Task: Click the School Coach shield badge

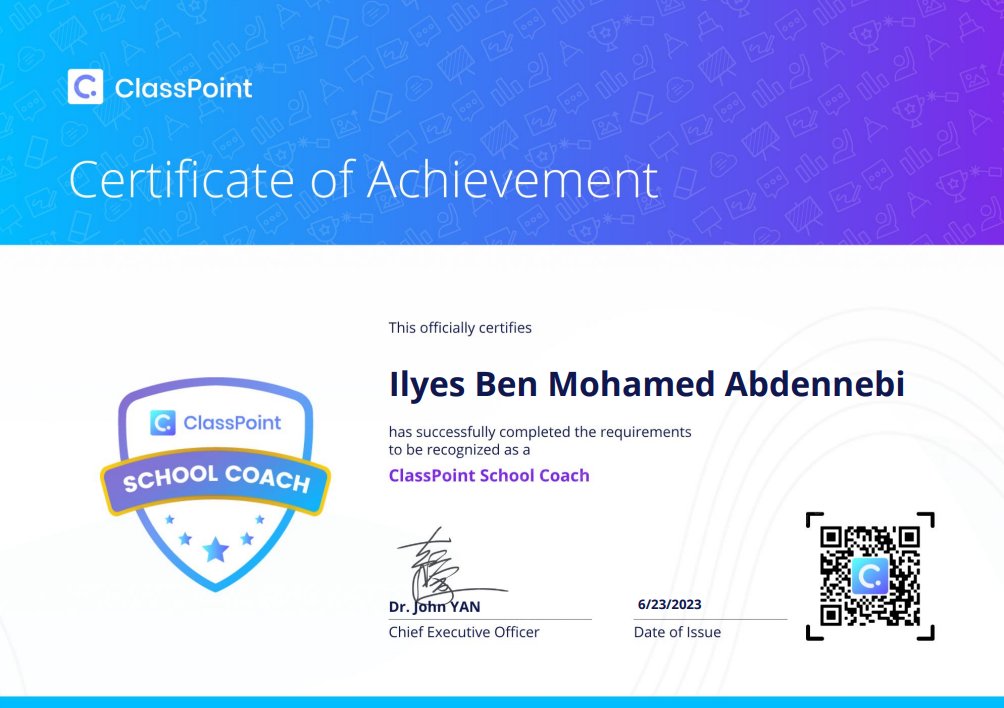Action: click(x=216, y=485)
